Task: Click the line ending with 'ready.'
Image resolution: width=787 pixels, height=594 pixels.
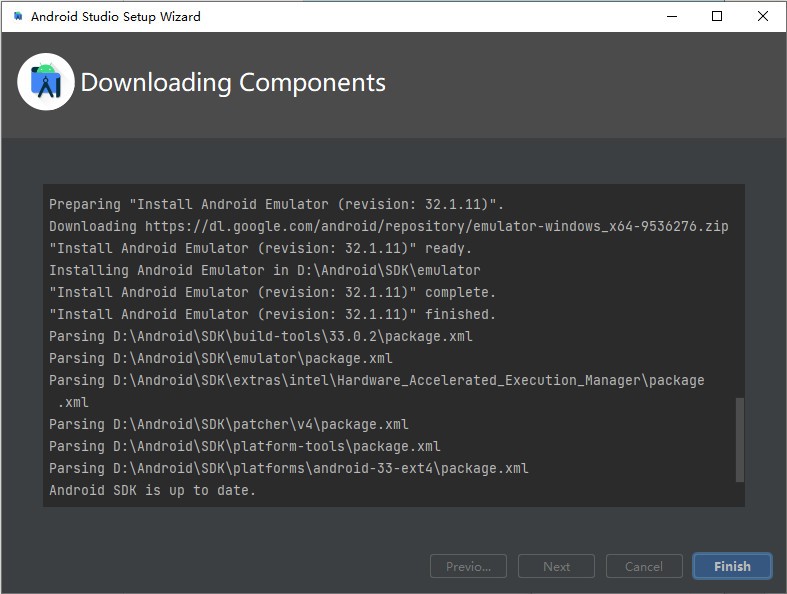Action: pos(260,248)
